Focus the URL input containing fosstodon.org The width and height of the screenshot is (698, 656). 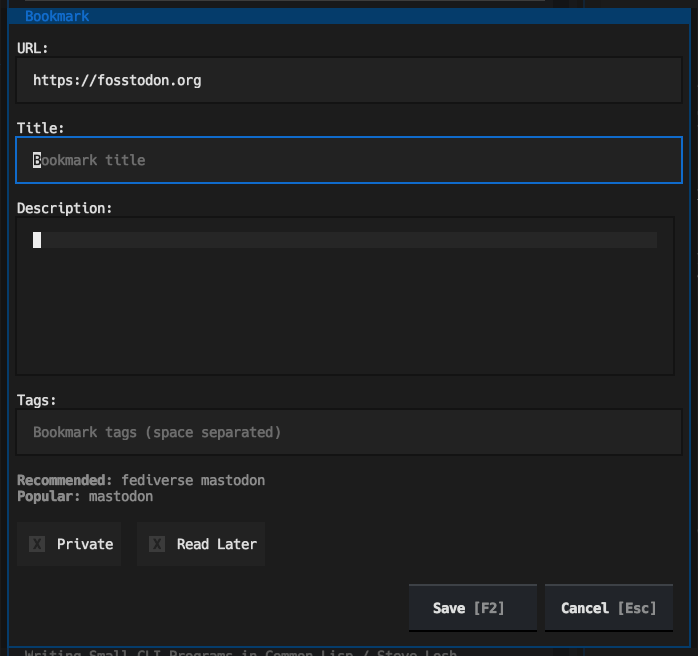click(x=348, y=80)
